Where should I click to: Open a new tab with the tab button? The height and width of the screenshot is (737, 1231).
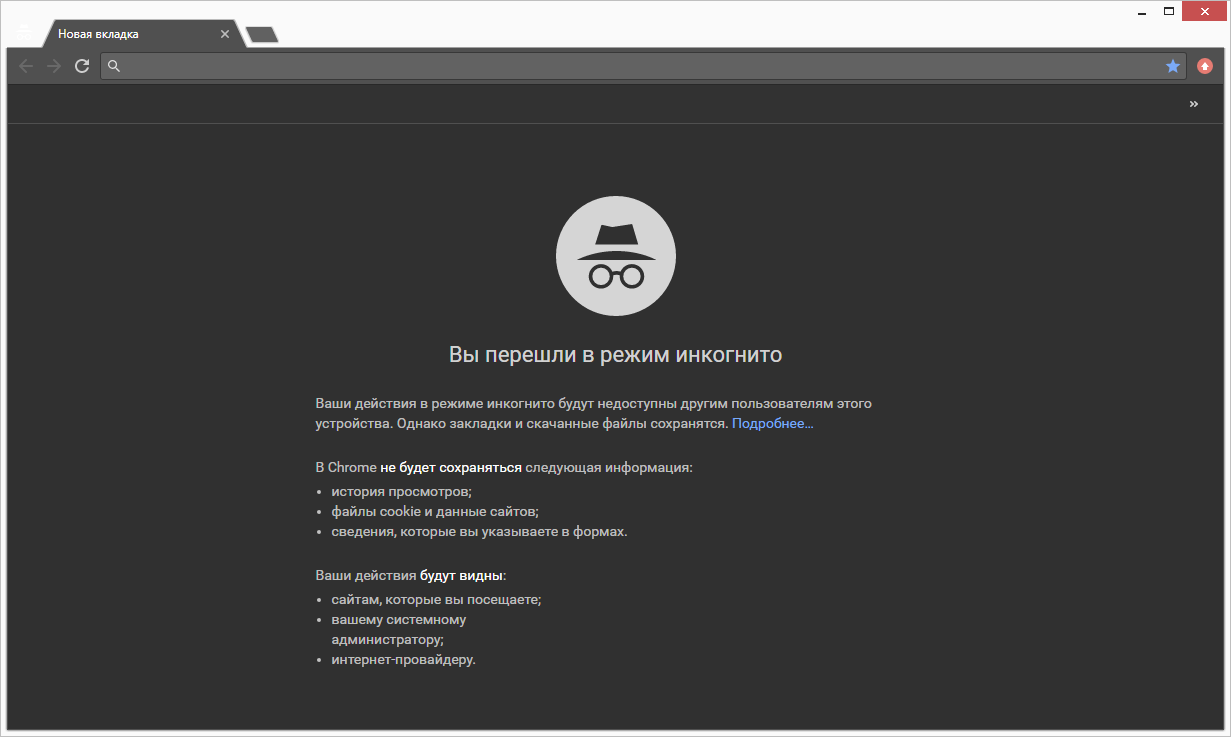point(262,35)
